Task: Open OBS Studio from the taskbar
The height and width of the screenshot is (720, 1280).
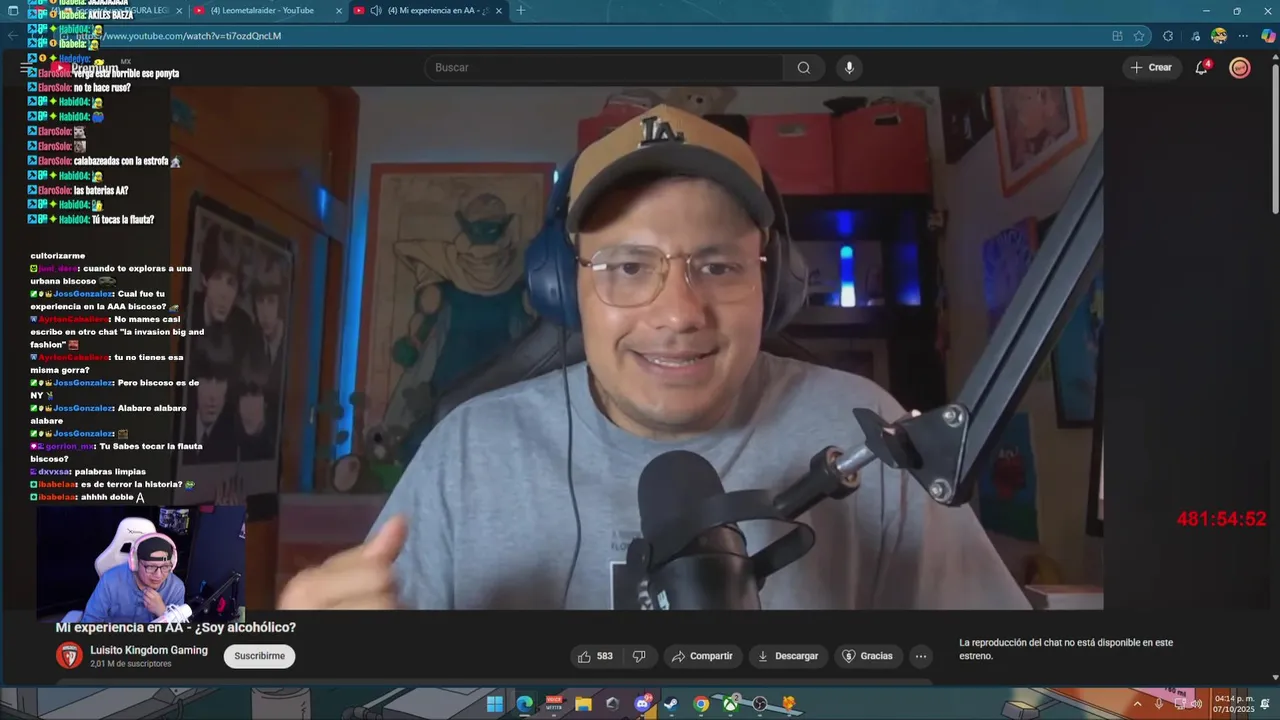Action: click(x=760, y=704)
